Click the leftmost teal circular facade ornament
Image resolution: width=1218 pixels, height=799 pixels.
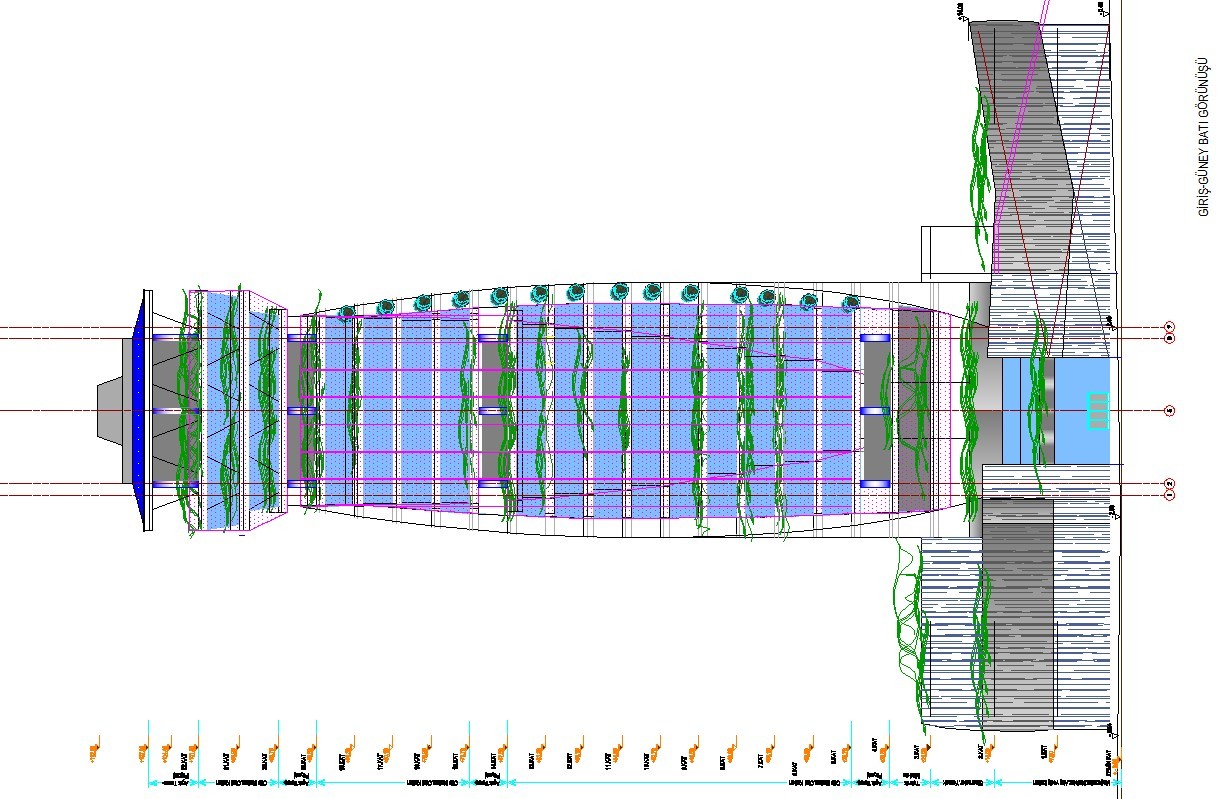pyautogui.click(x=348, y=314)
